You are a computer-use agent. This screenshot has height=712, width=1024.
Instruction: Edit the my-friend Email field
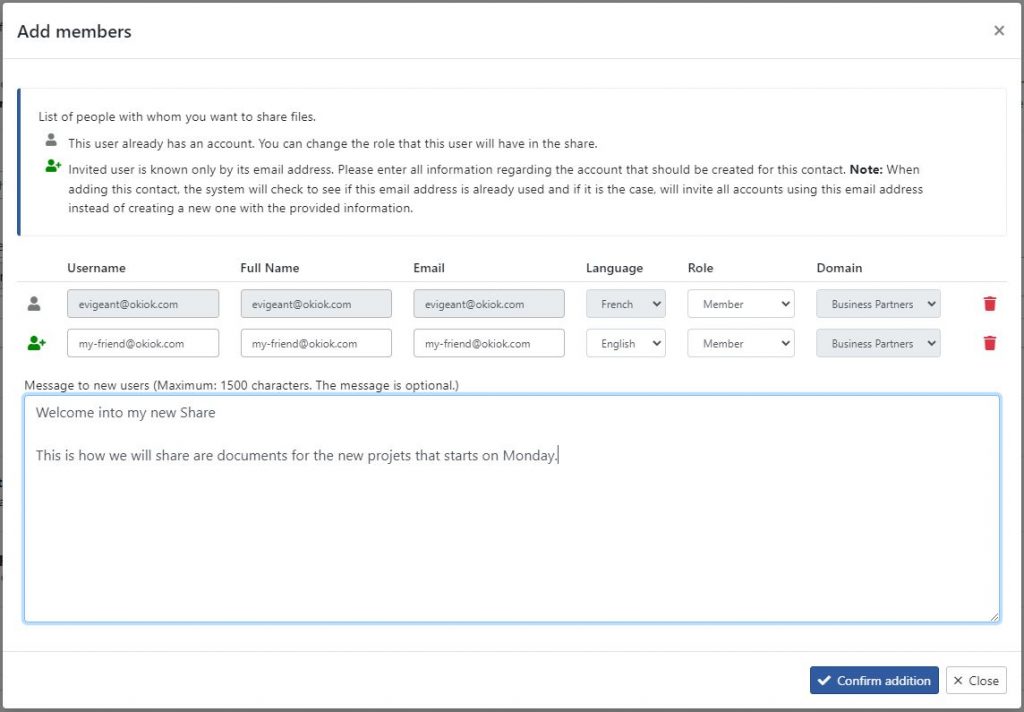point(488,343)
